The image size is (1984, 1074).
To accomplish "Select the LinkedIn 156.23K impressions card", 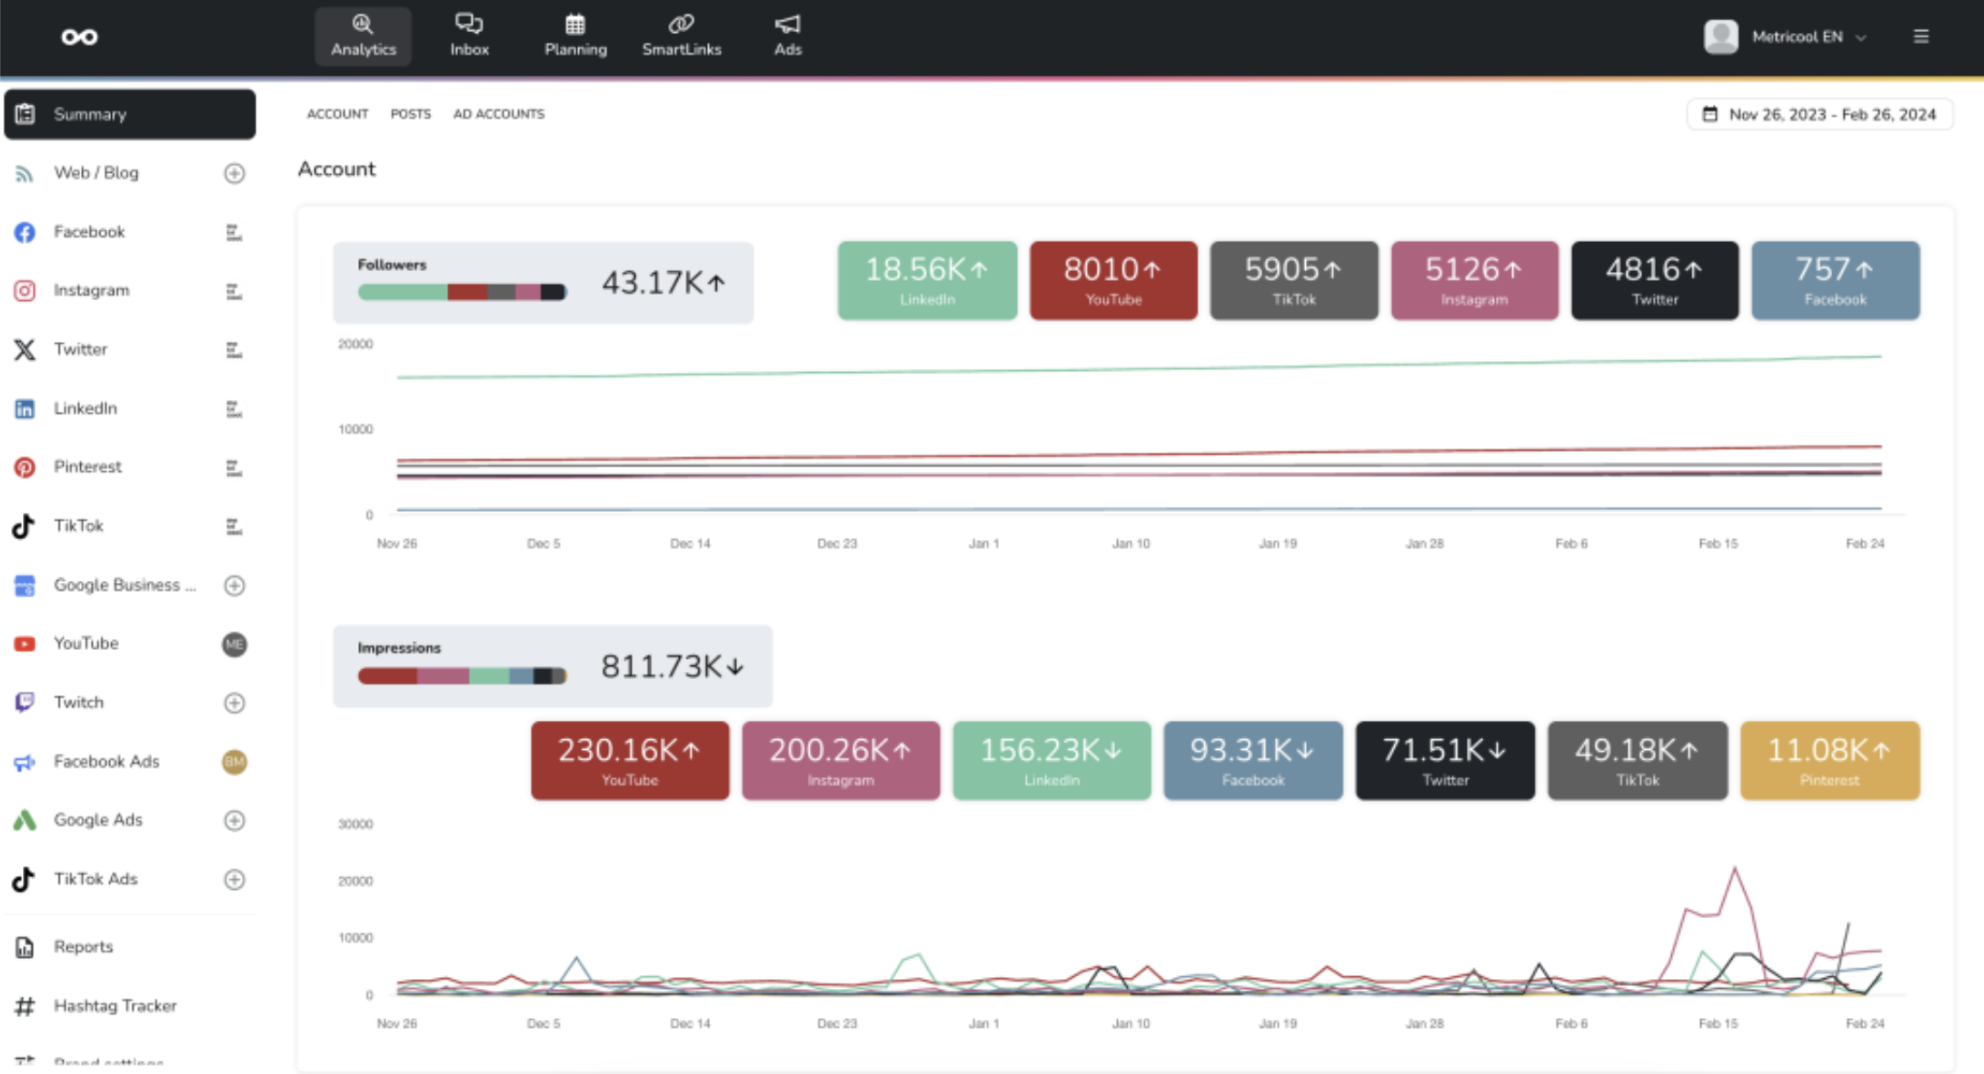I will pyautogui.click(x=1052, y=761).
